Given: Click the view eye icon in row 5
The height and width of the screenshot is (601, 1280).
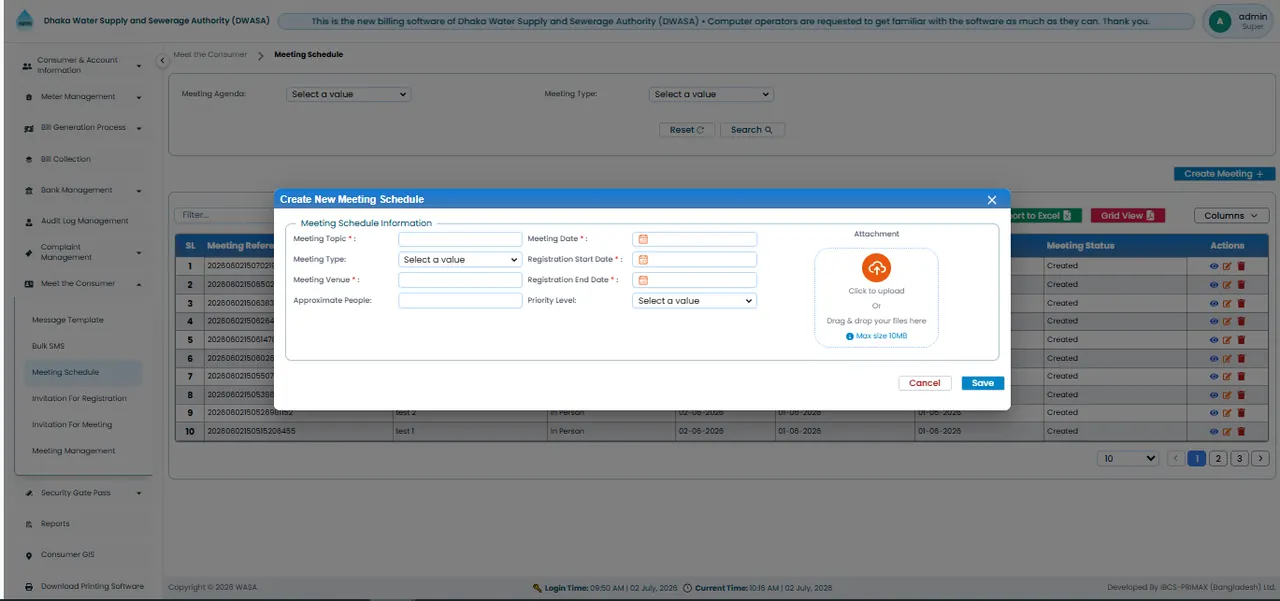Looking at the screenshot, I should 1215,340.
